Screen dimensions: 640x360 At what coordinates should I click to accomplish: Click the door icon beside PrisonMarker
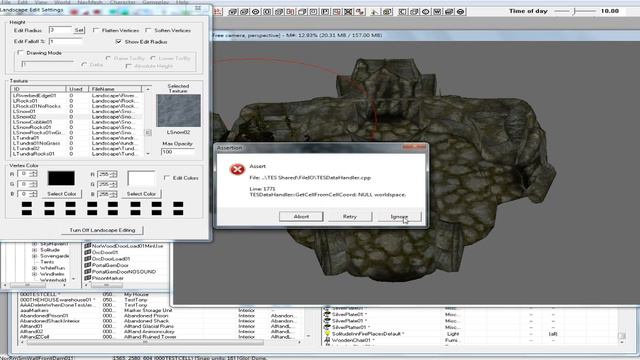coord(87,278)
